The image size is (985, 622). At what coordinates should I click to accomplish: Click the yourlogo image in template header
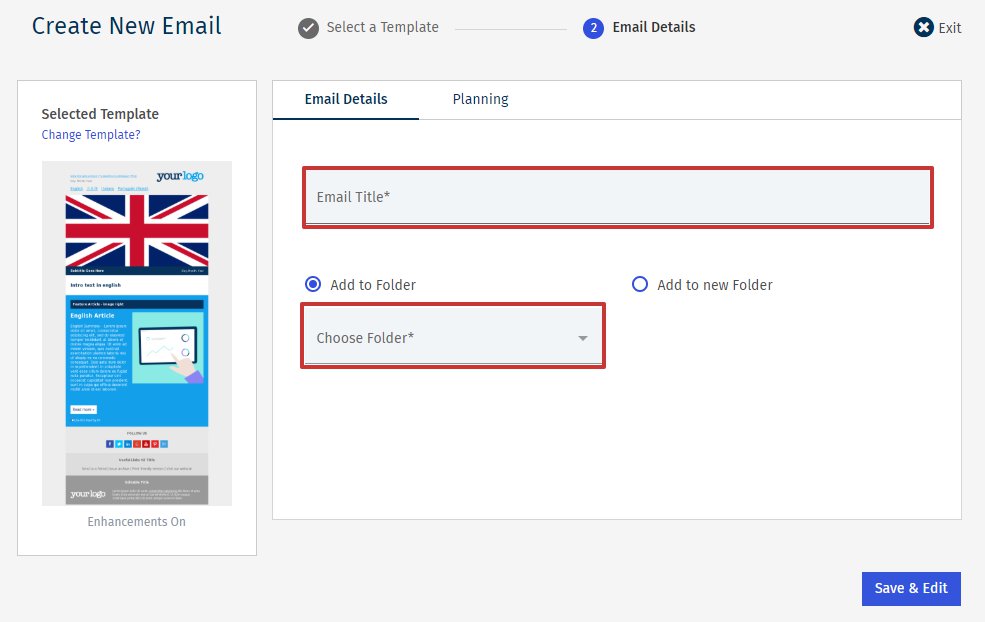point(180,177)
